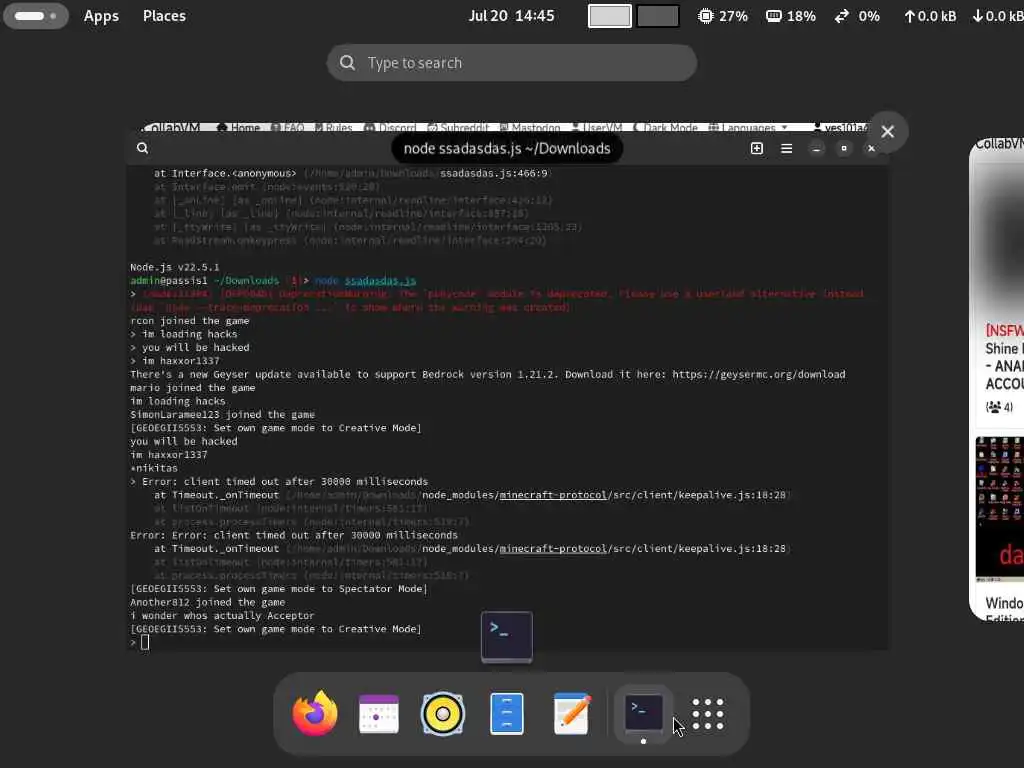1024x768 pixels.
Task: Switch to the first workspace thumbnail
Action: coord(609,16)
